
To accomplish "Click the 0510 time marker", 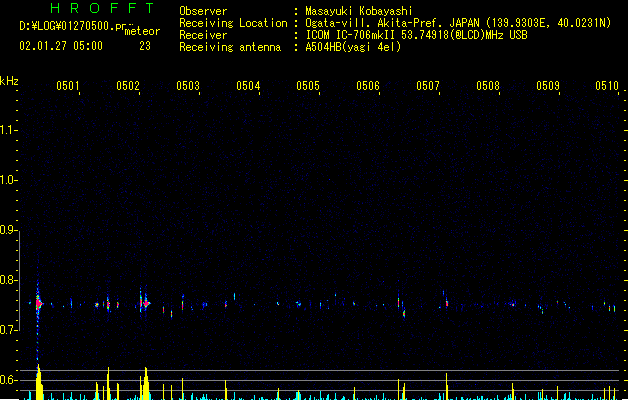I will pos(607,85).
